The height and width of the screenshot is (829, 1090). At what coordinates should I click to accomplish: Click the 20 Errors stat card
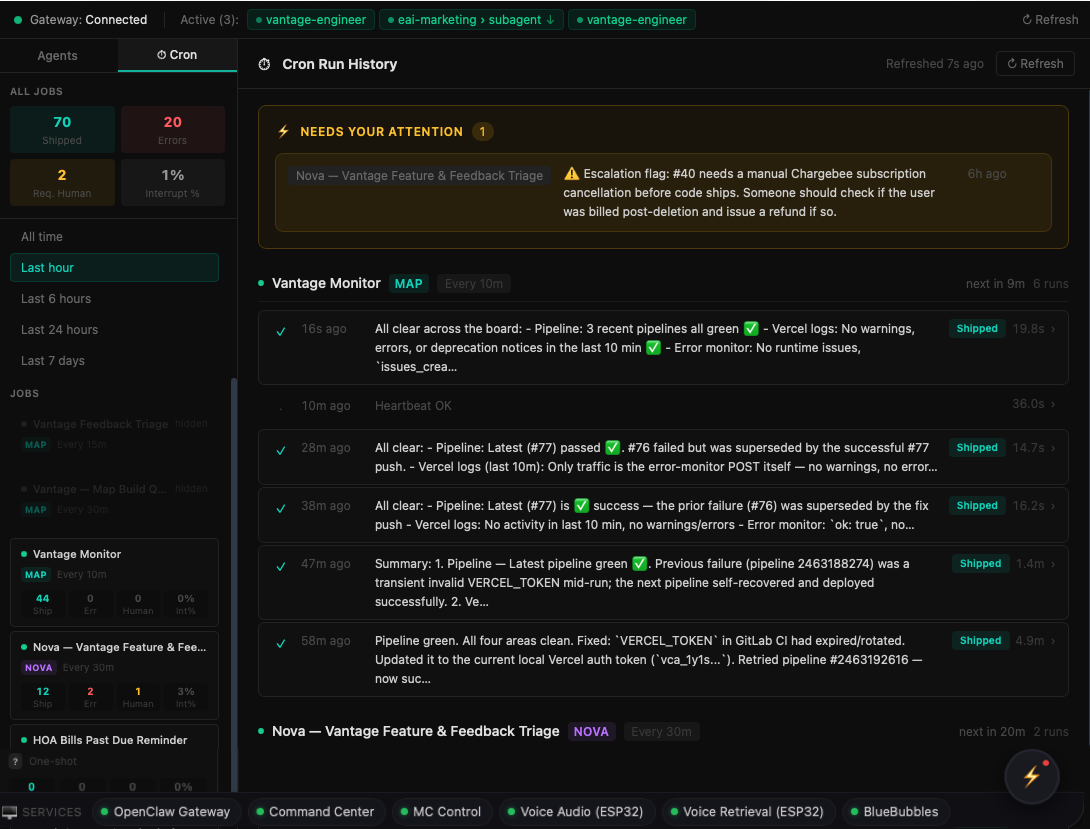pos(172,129)
